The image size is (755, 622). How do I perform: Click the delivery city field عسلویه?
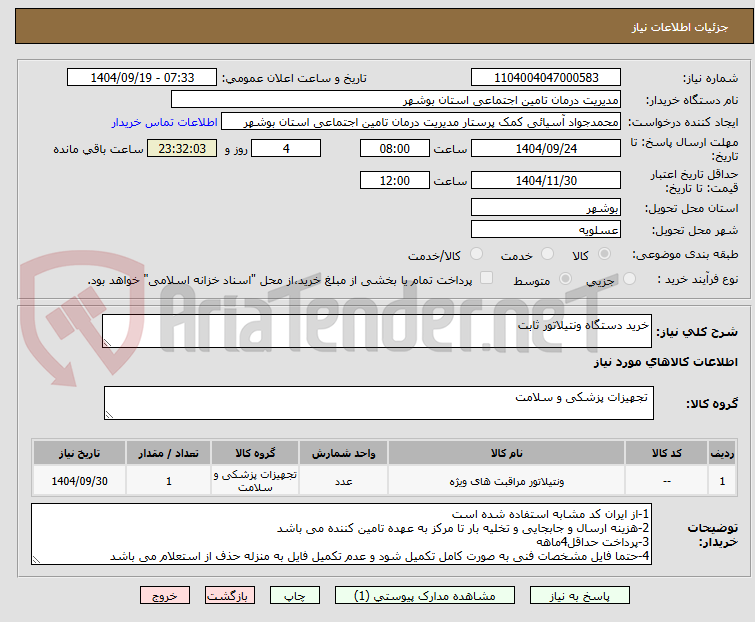point(546,230)
